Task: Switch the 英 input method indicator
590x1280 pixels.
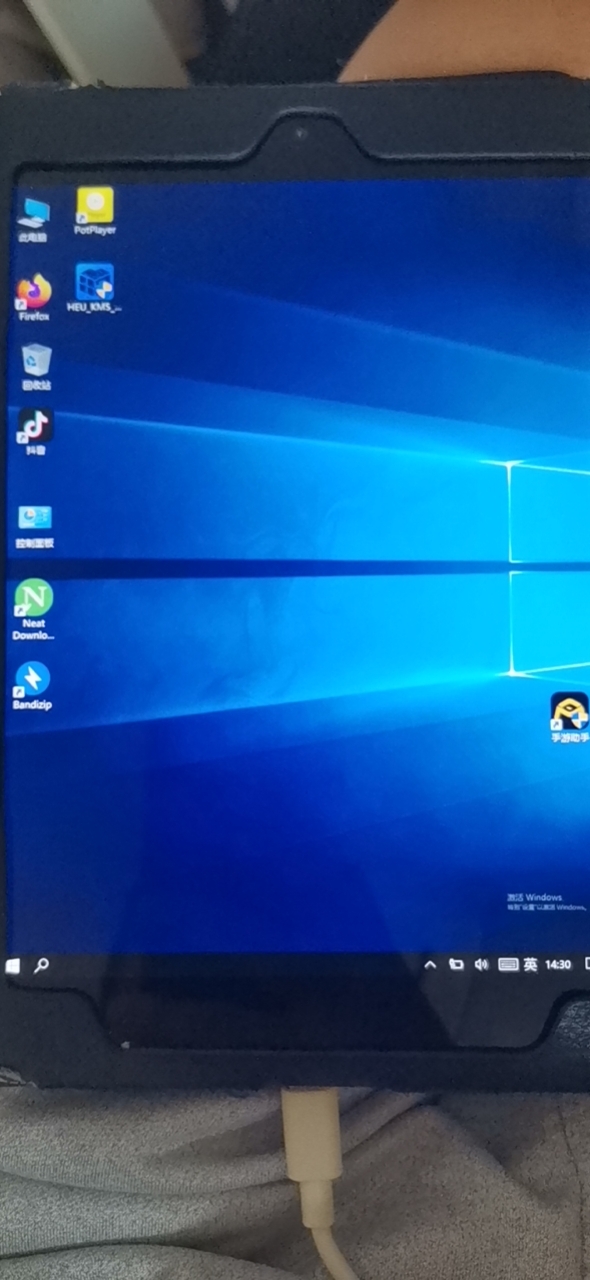Action: click(x=530, y=965)
